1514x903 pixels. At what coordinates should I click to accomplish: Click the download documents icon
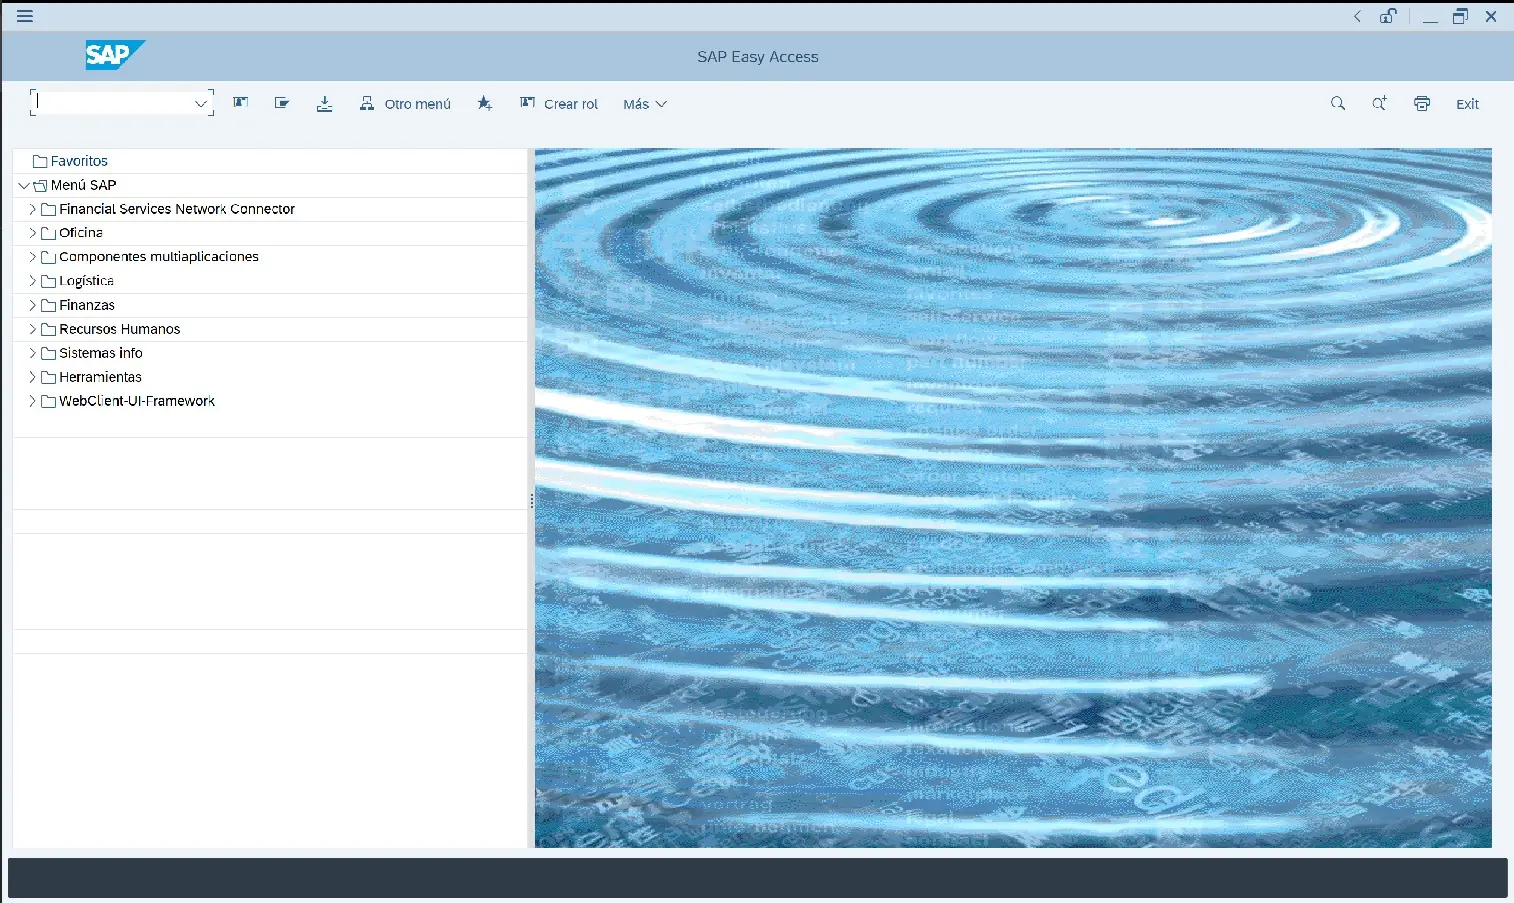pos(324,104)
